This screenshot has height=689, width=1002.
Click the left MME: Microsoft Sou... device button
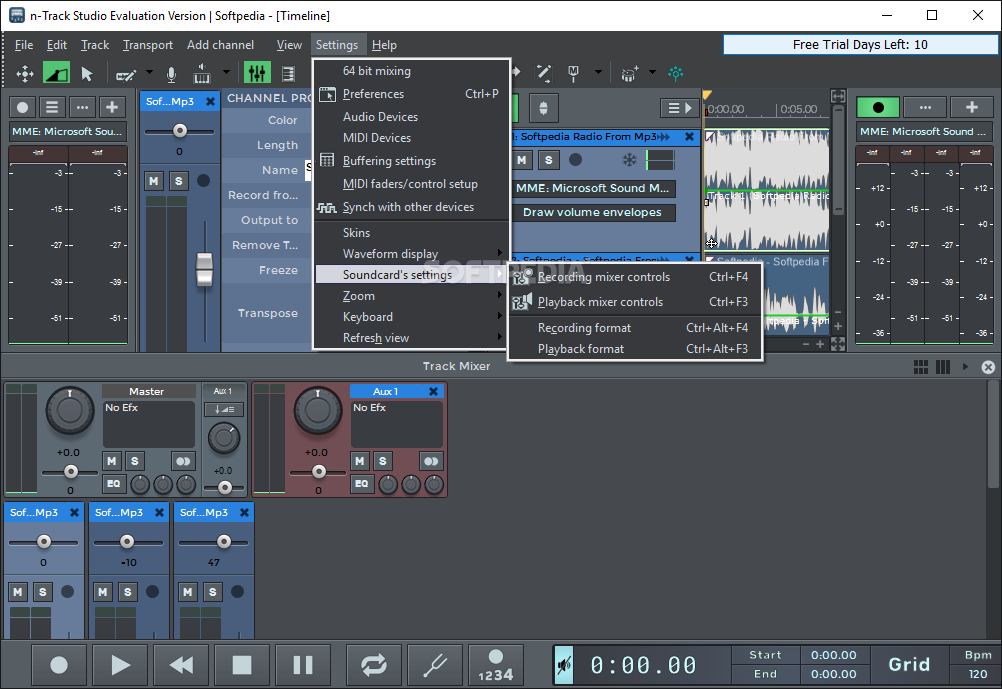(67, 132)
